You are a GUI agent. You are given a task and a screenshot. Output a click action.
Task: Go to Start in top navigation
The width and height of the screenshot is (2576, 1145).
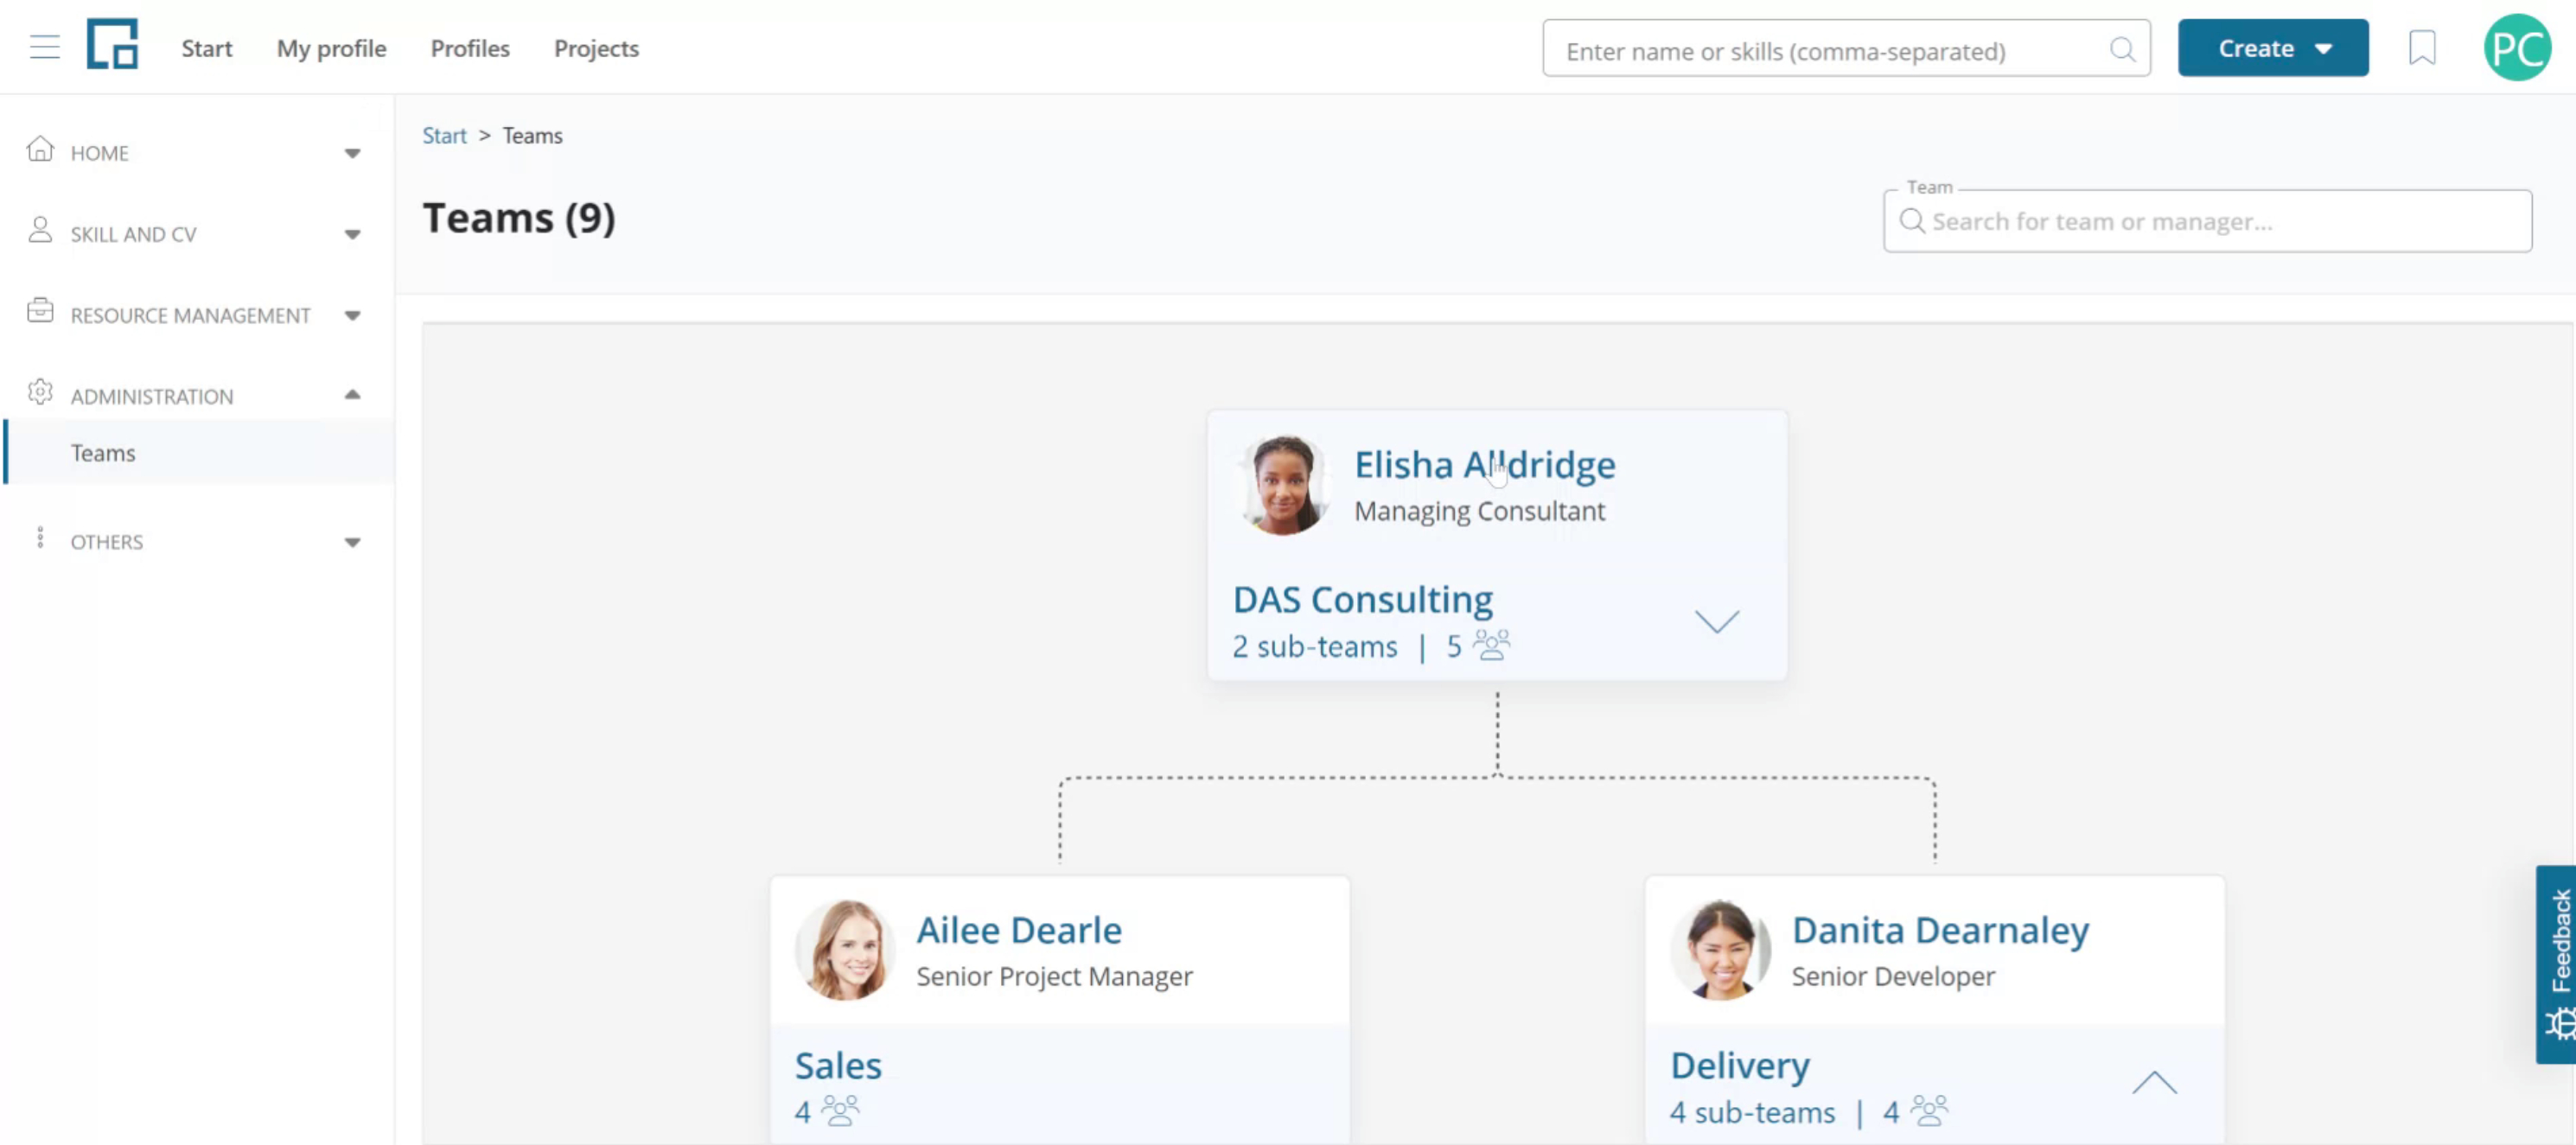coord(207,48)
